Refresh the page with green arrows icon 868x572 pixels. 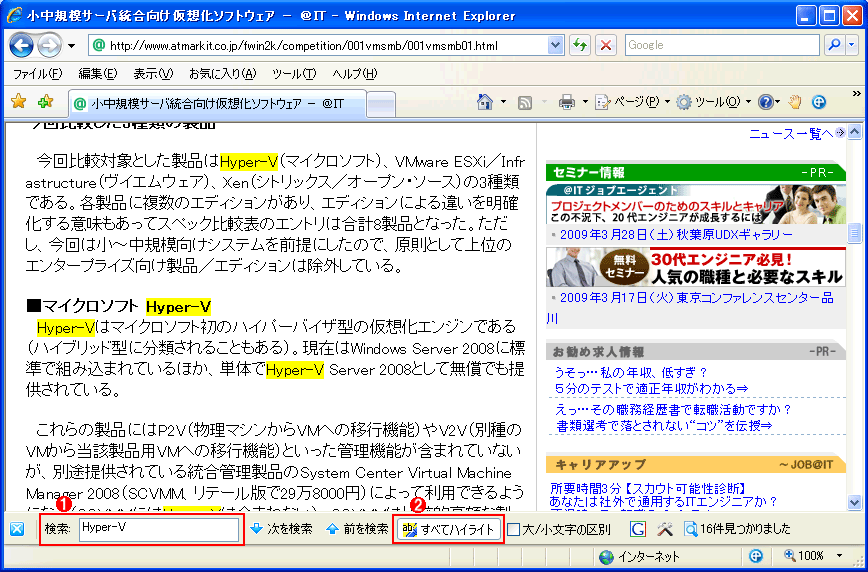[580, 45]
